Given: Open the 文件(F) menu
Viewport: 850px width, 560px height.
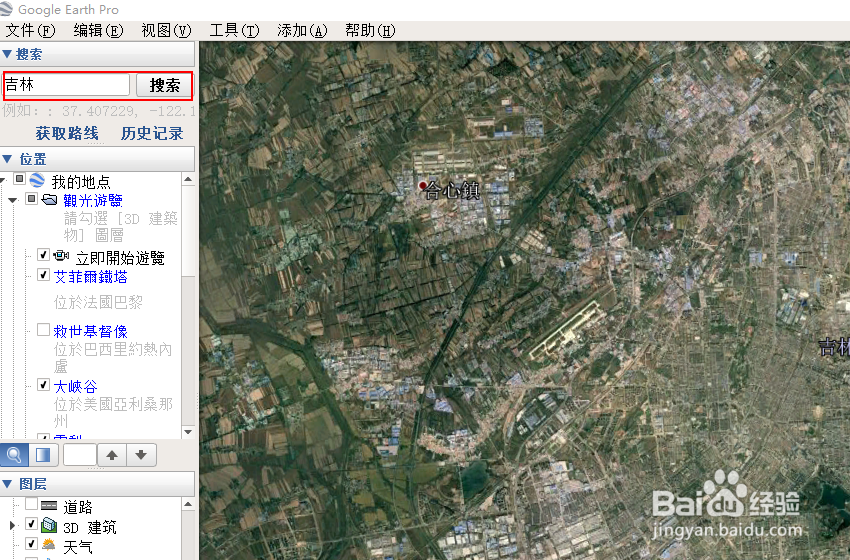Looking at the screenshot, I should (x=30, y=31).
